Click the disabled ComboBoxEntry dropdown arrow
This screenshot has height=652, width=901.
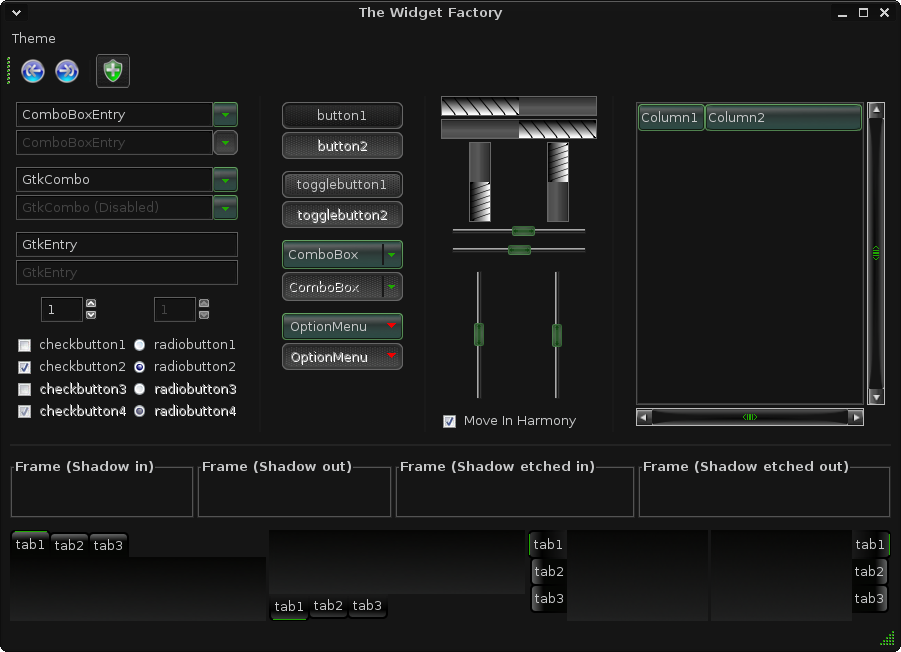225,142
